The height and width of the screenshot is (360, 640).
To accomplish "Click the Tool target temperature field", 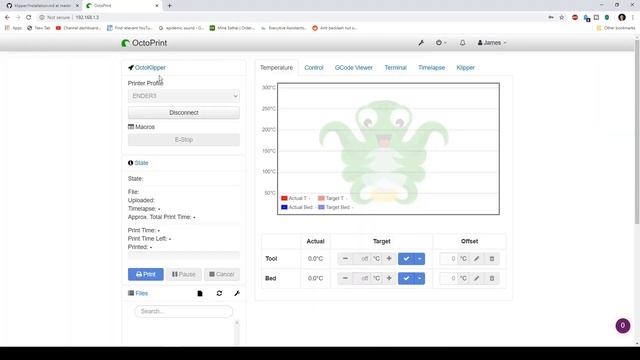I will point(361,259).
